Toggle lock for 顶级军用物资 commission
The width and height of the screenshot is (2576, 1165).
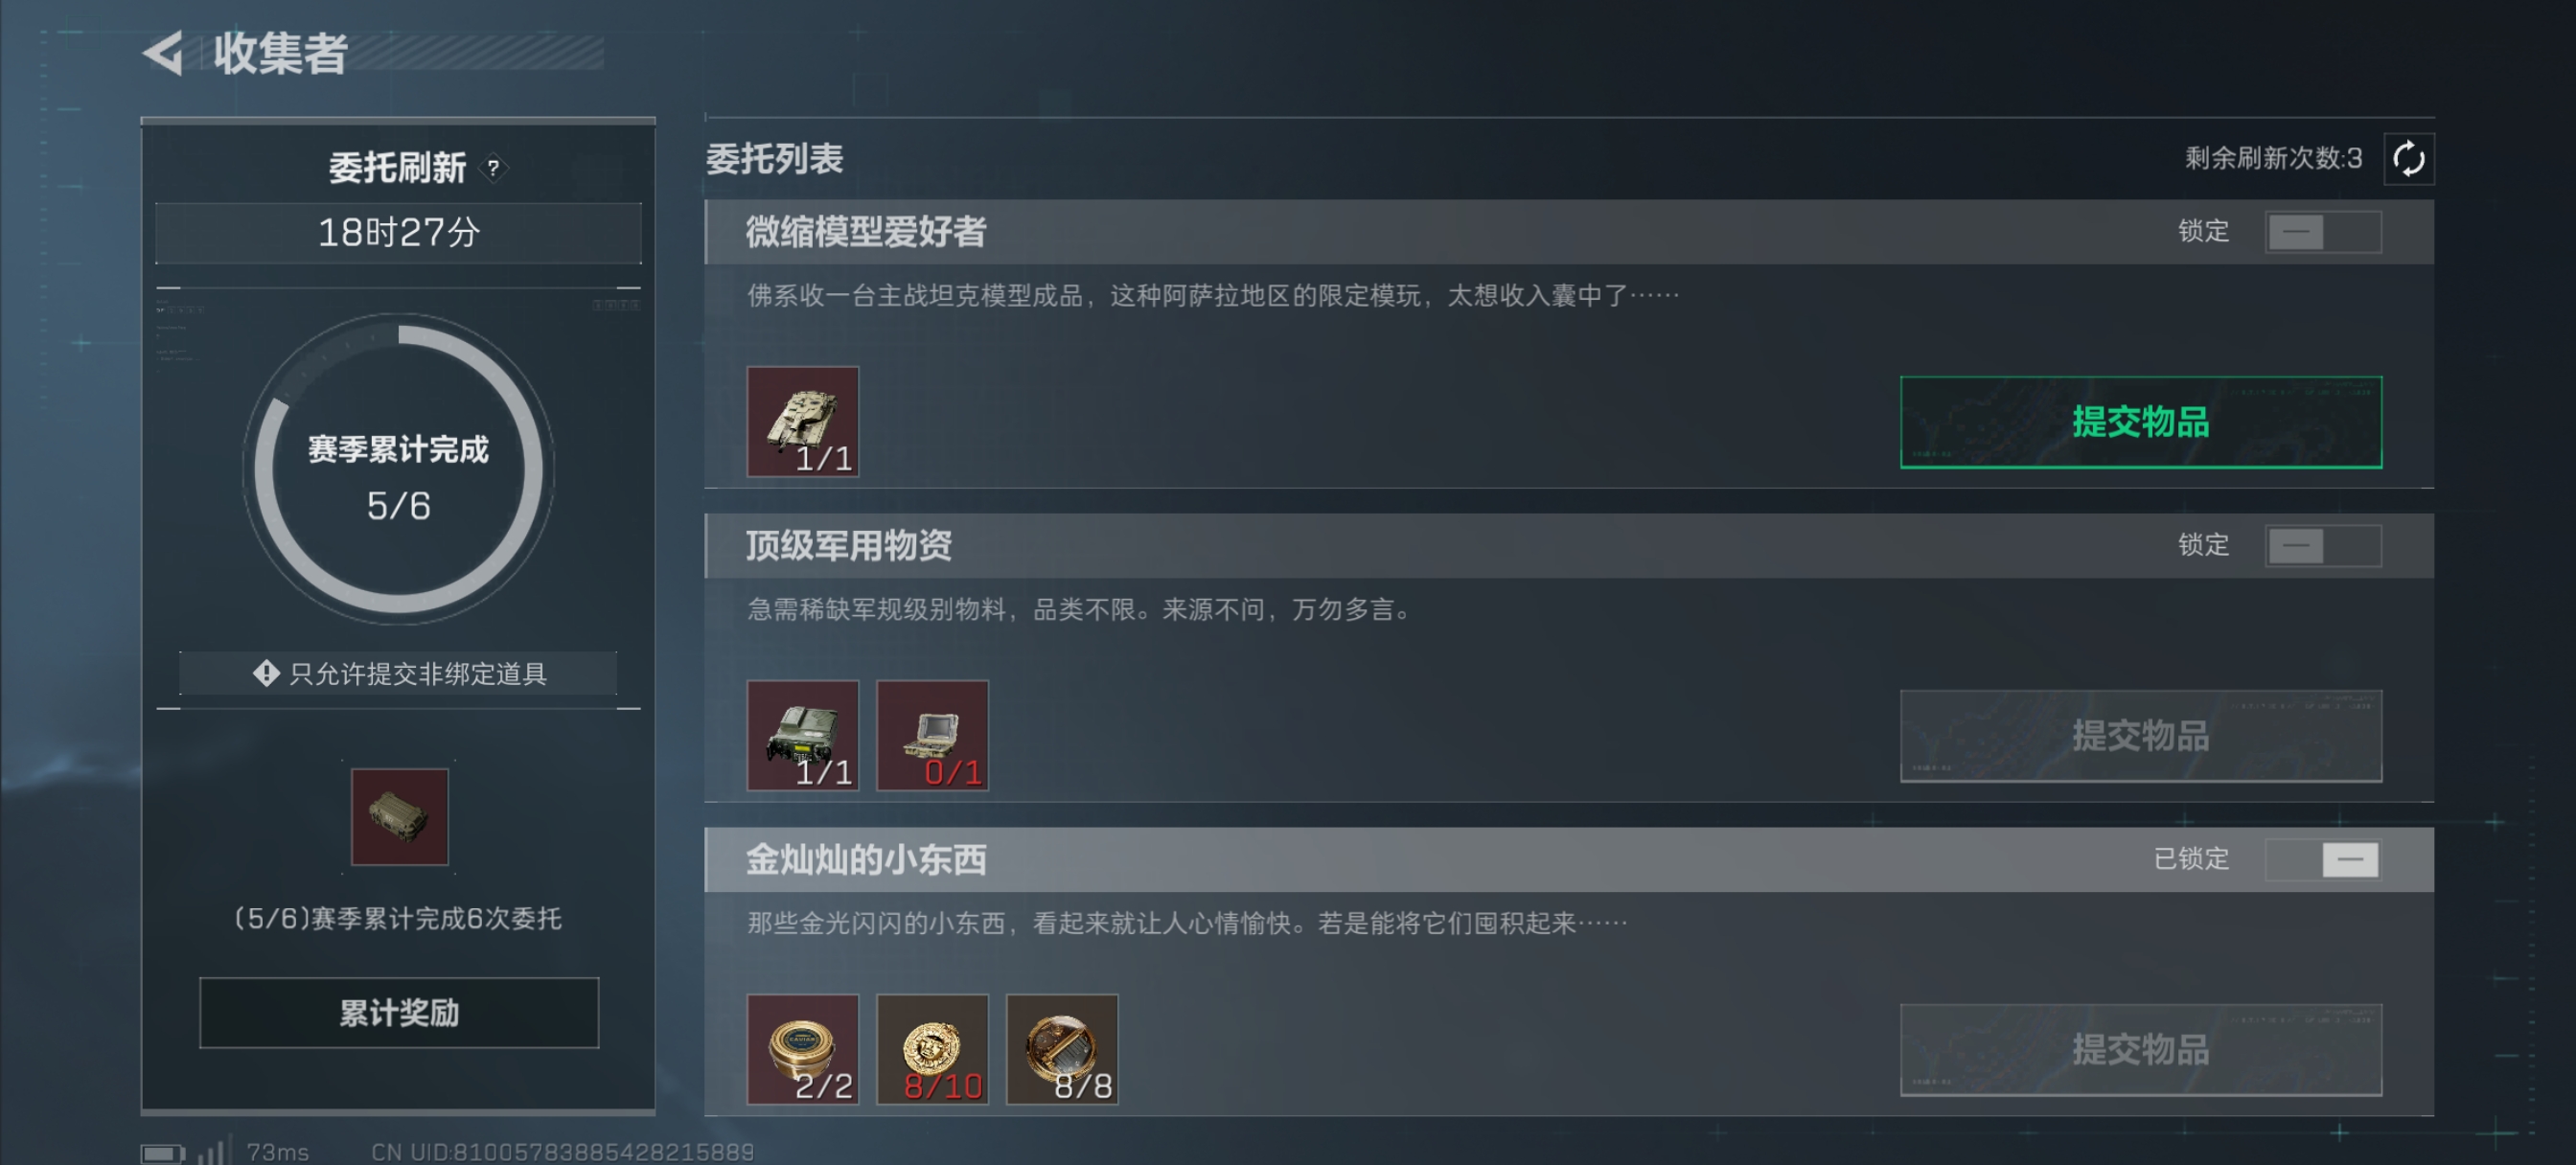click(2322, 546)
